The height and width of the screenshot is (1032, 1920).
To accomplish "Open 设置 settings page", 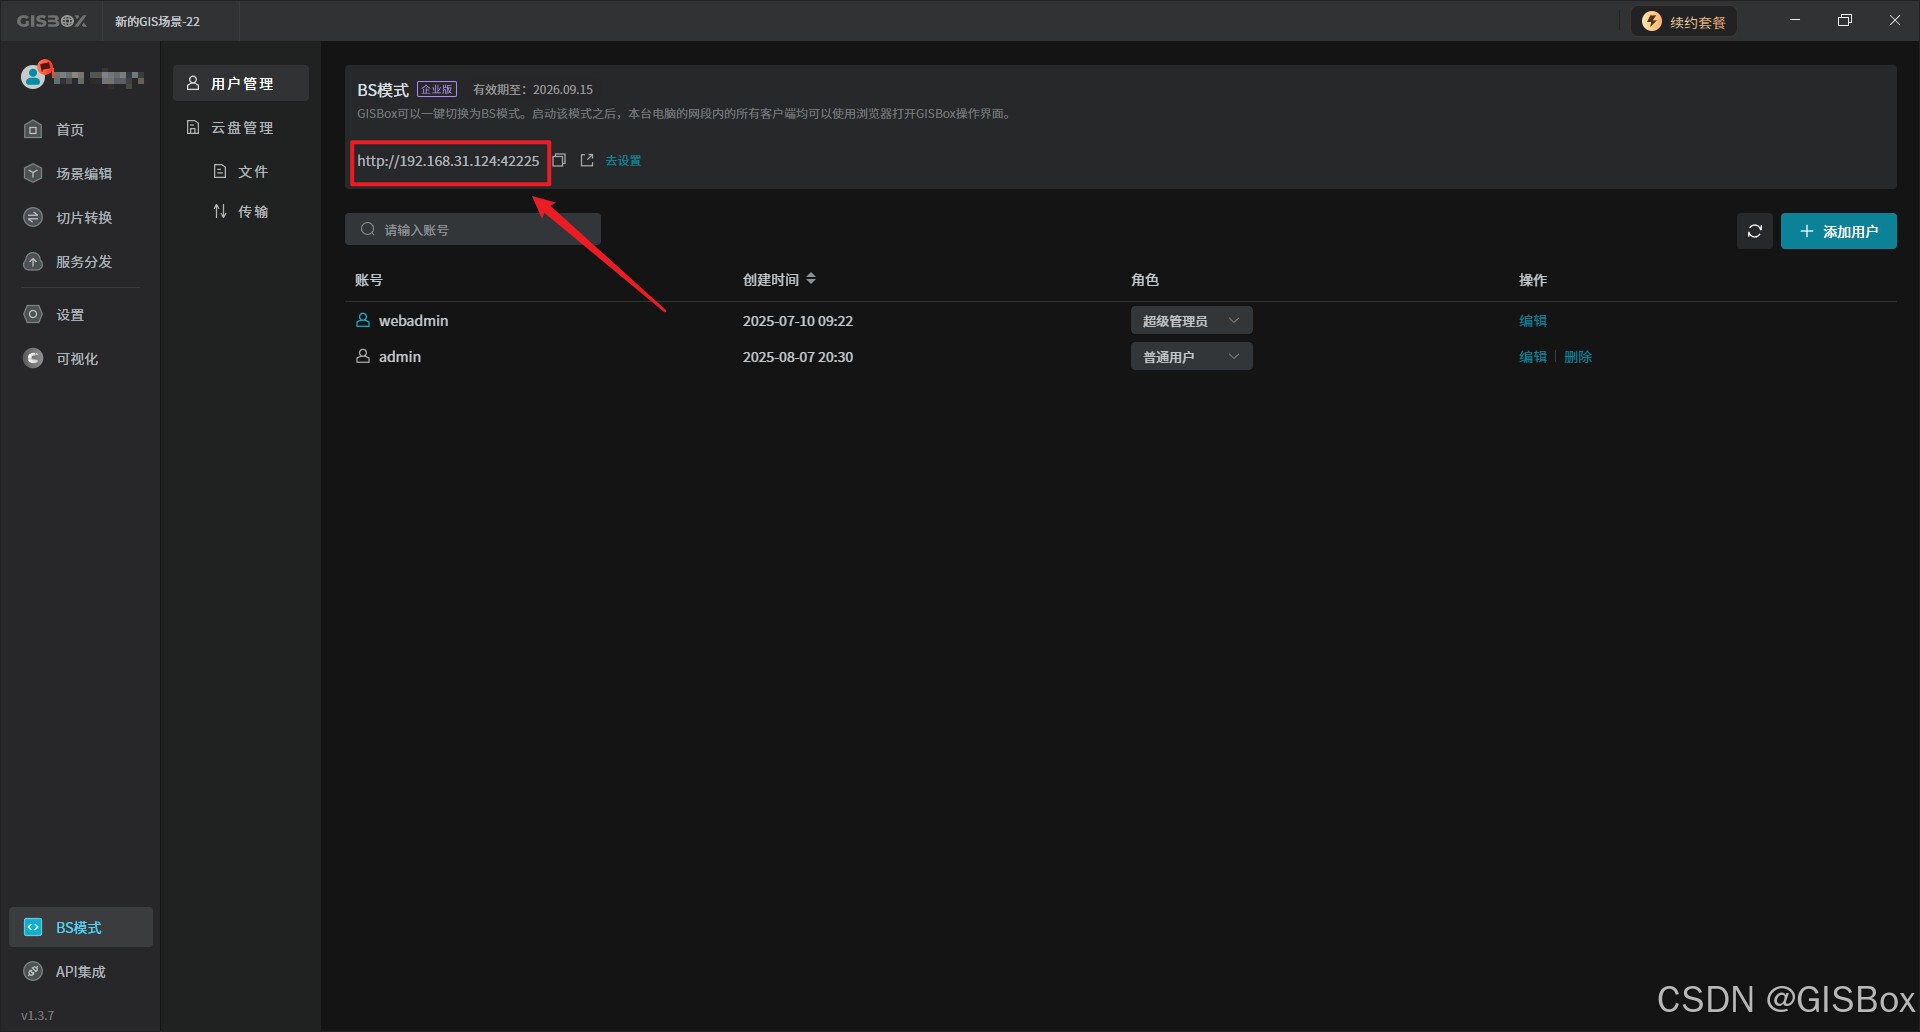I will coord(80,315).
